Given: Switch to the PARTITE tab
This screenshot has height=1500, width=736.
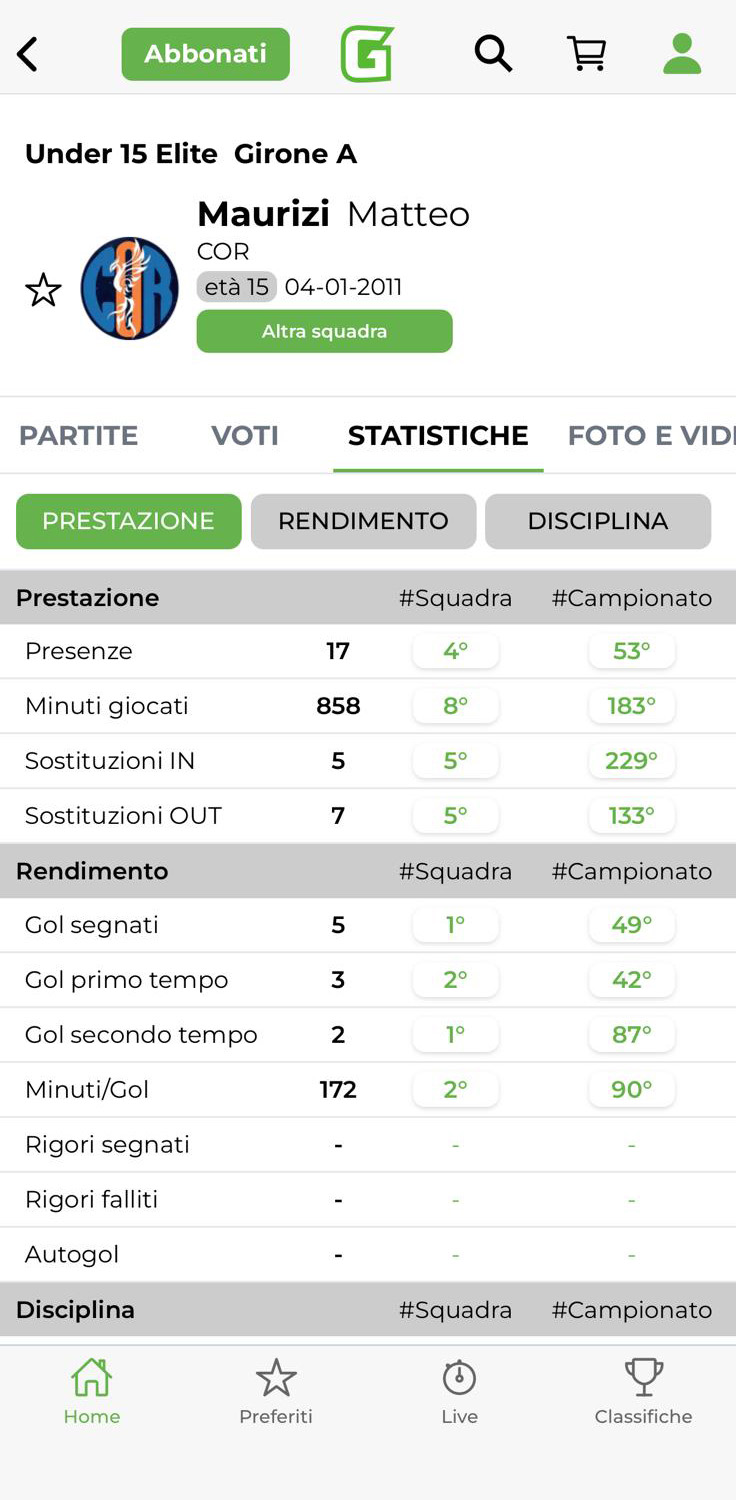Looking at the screenshot, I should pyautogui.click(x=79, y=436).
